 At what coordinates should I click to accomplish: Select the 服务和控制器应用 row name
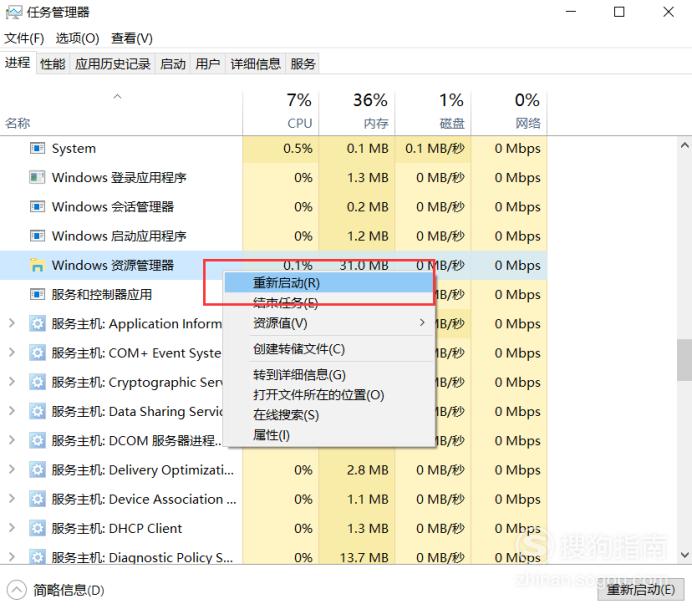(102, 294)
